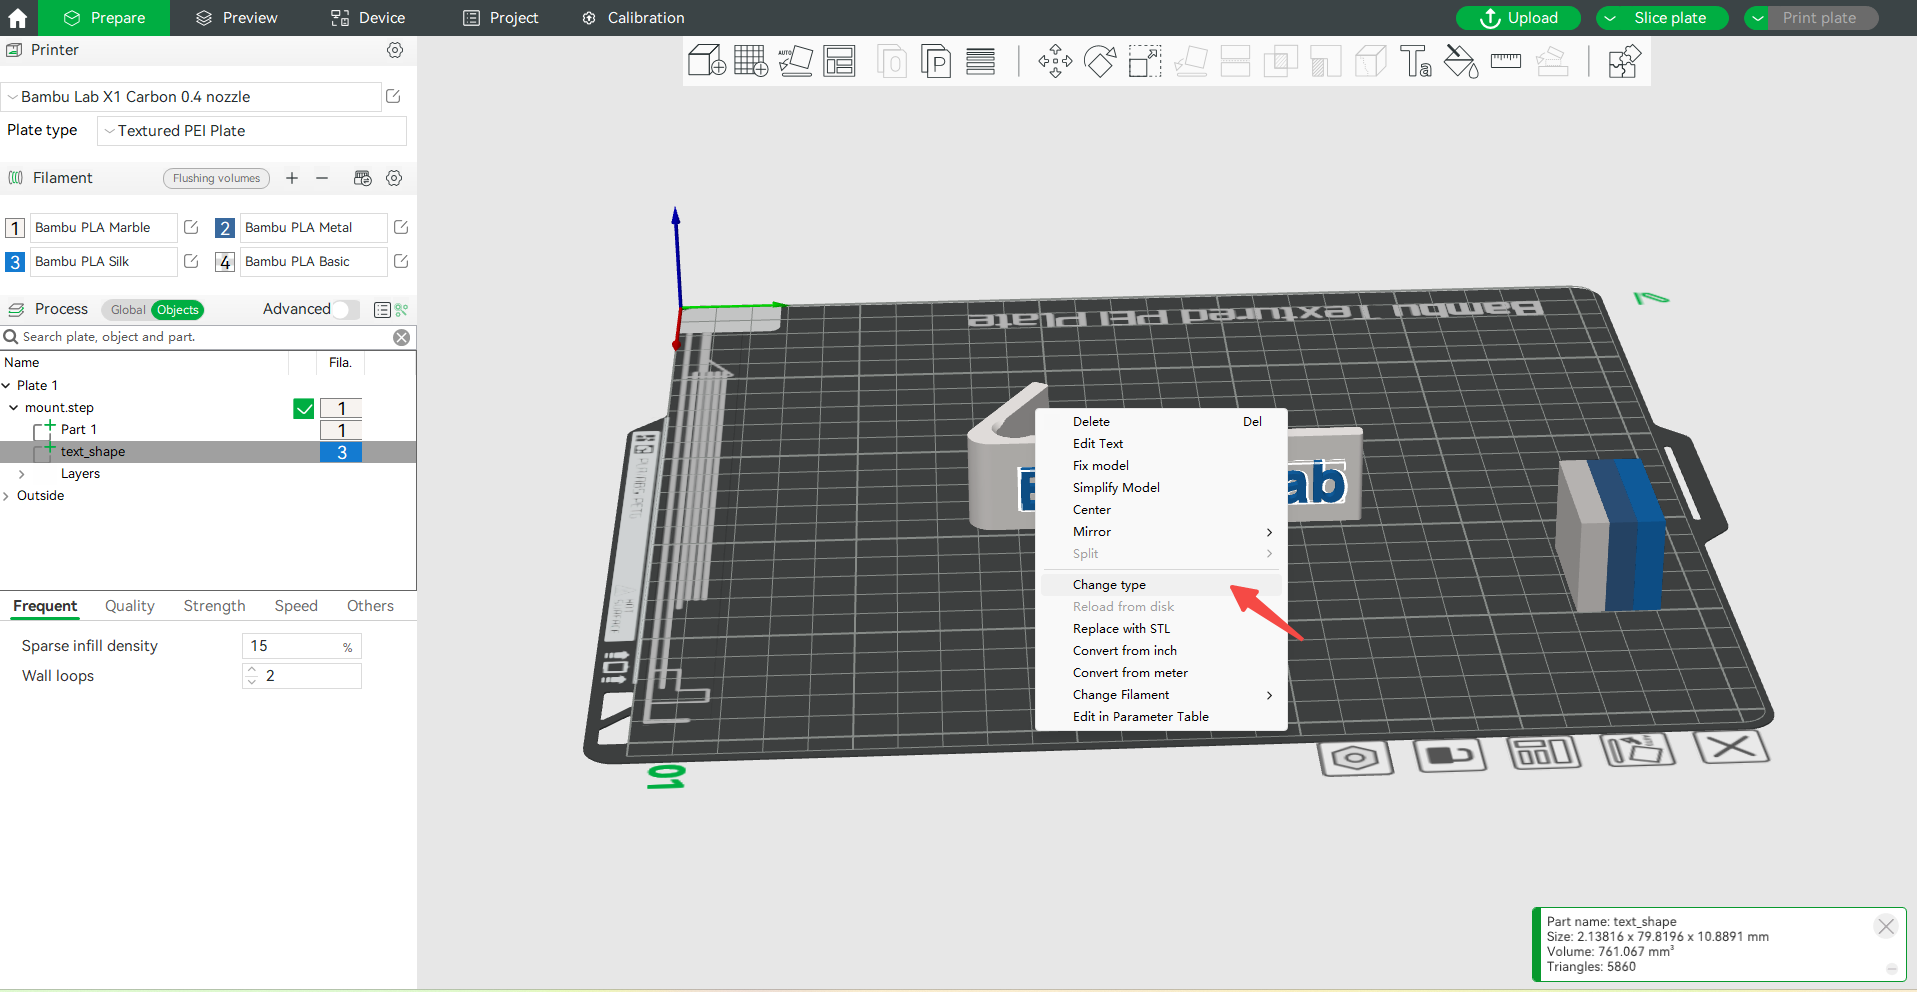1917x992 pixels.
Task: Choose Fix model from context menu
Action: tap(1161, 466)
